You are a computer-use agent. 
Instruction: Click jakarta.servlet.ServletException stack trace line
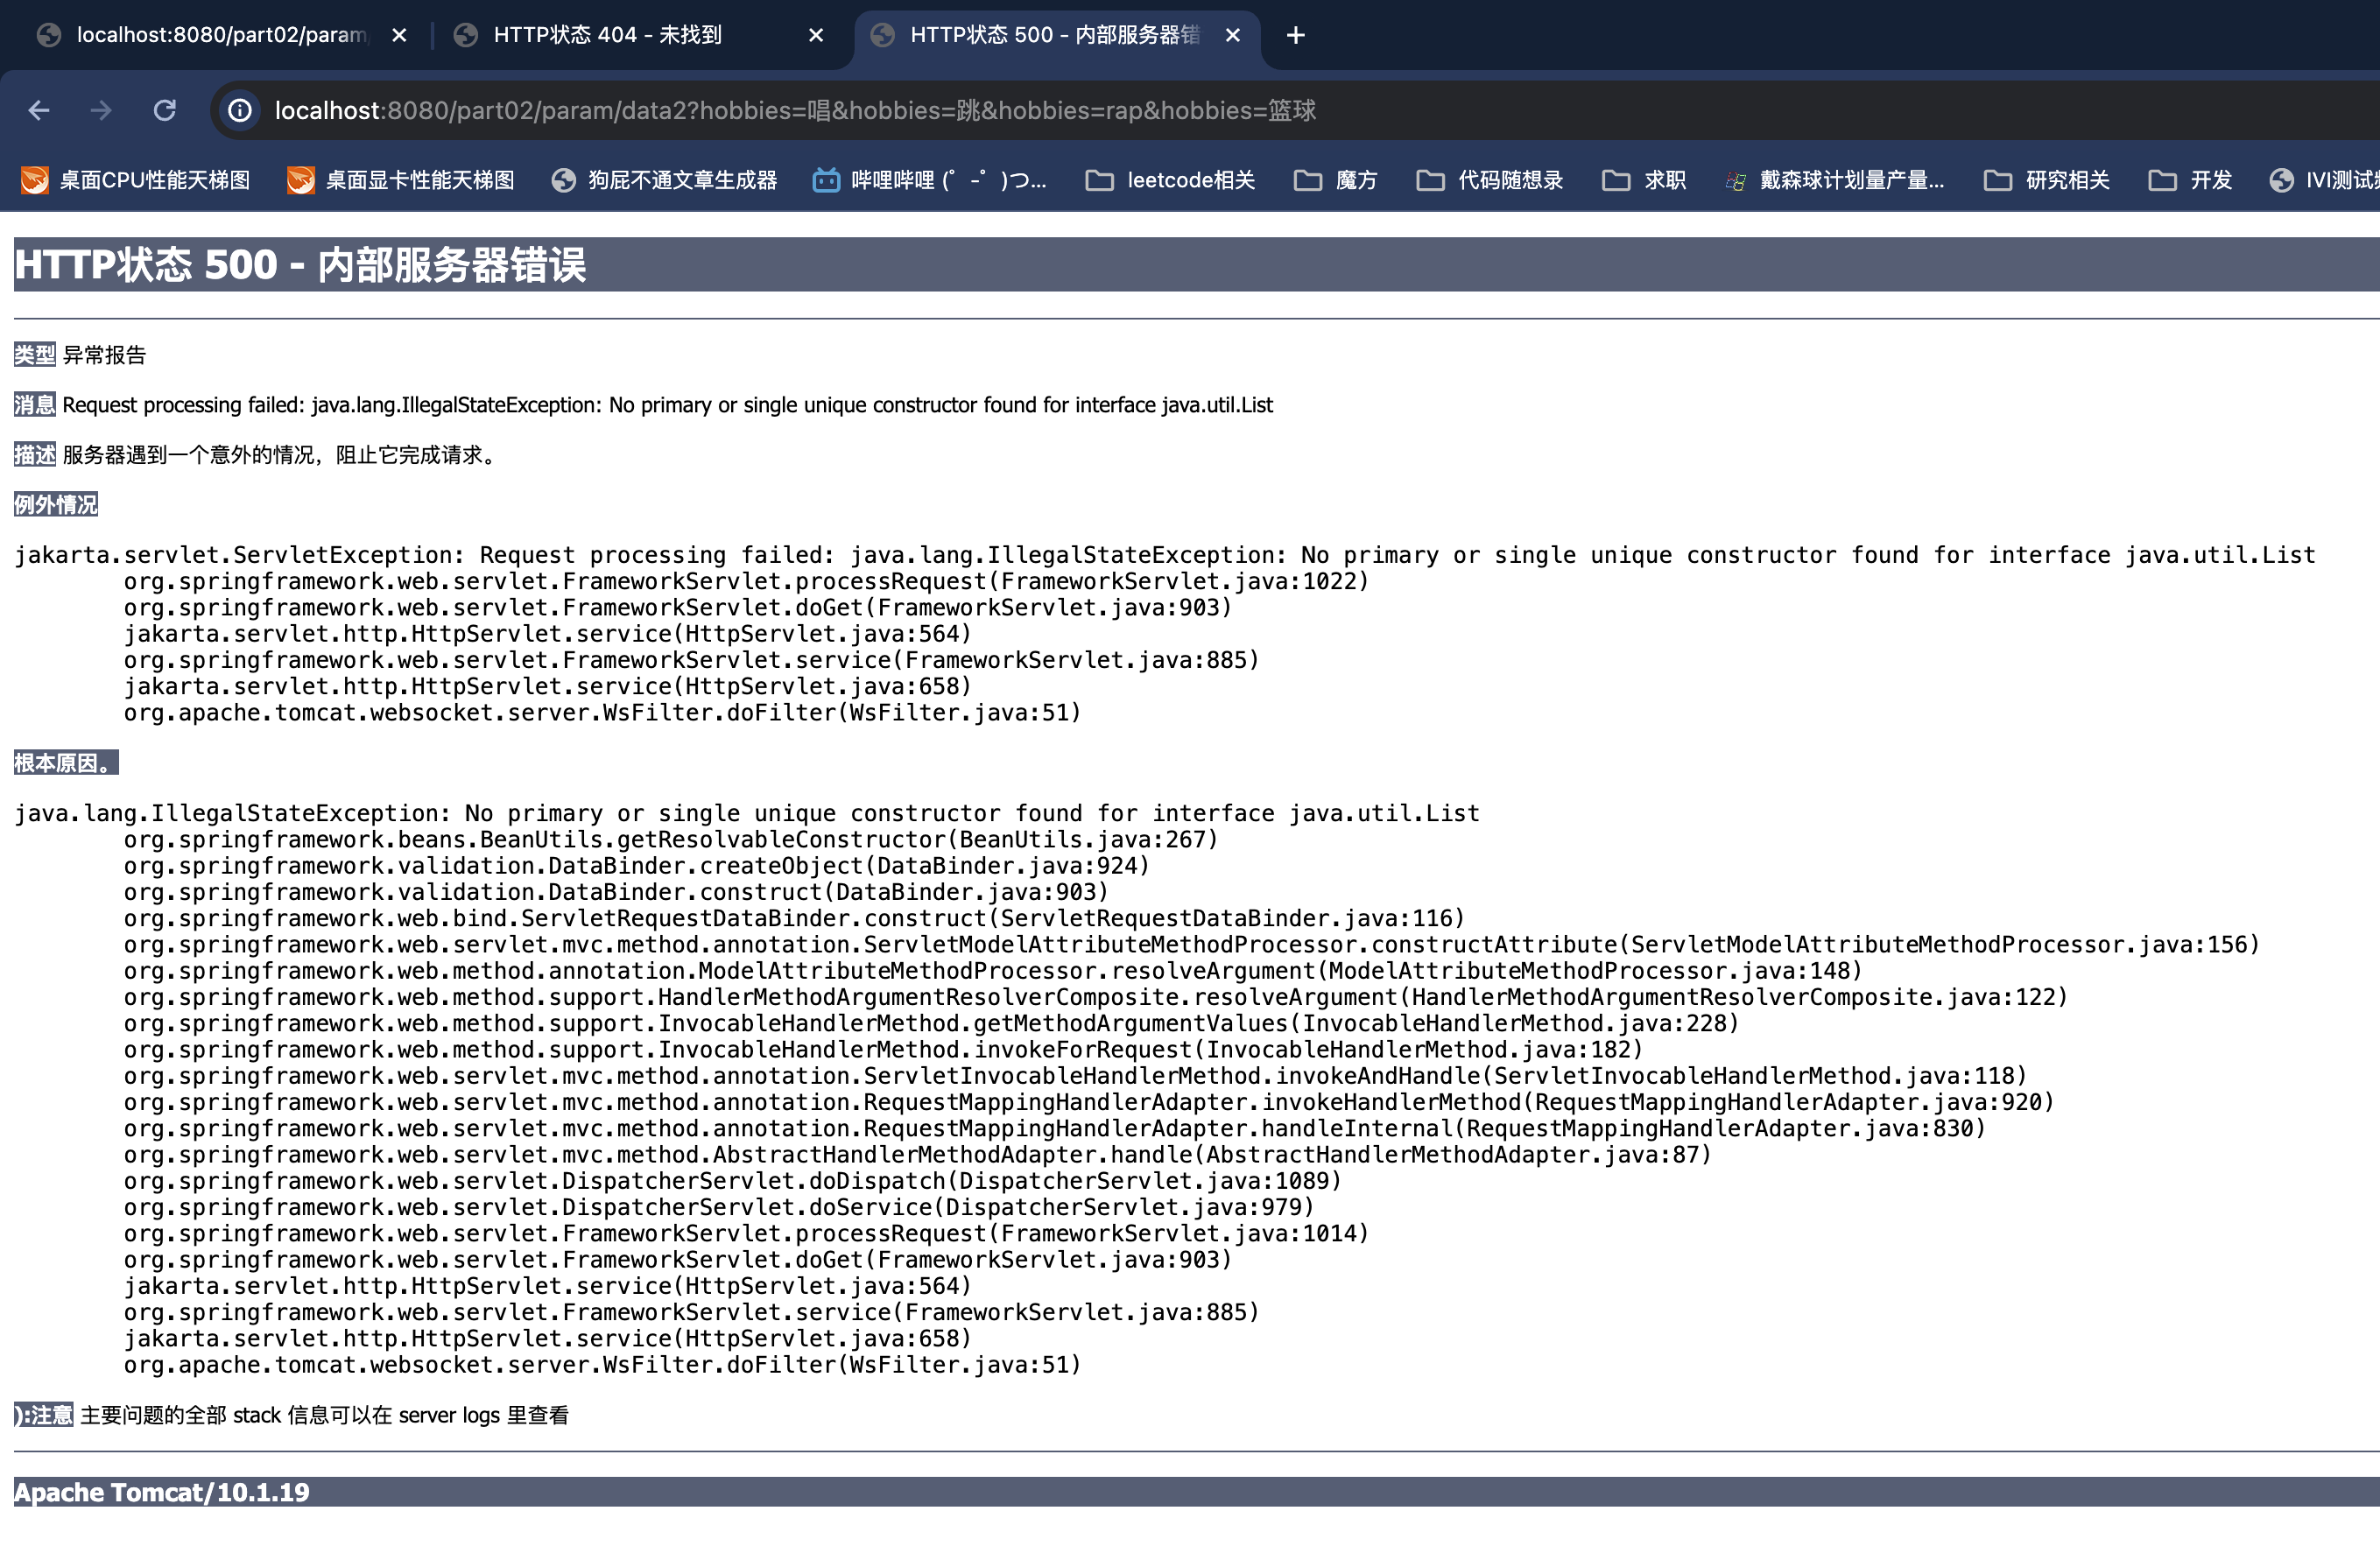point(1165,555)
